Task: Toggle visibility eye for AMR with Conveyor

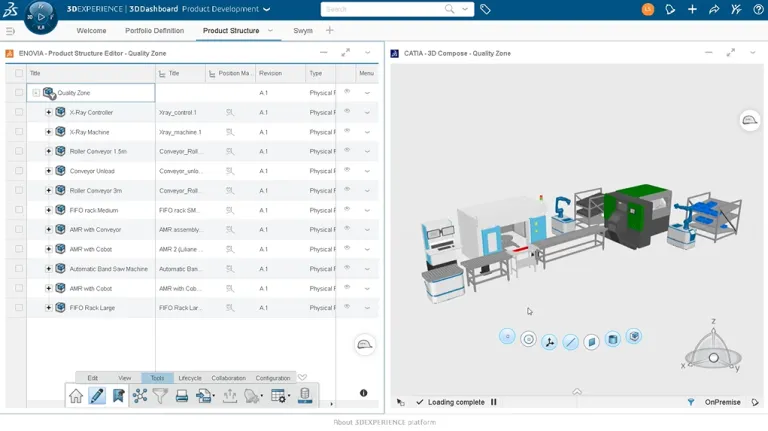Action: [x=347, y=229]
